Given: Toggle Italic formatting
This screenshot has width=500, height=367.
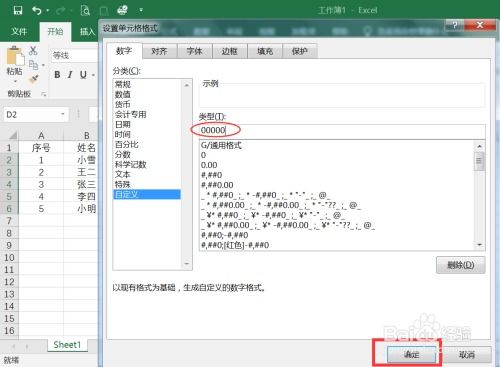Looking at the screenshot, I should (x=70, y=75).
